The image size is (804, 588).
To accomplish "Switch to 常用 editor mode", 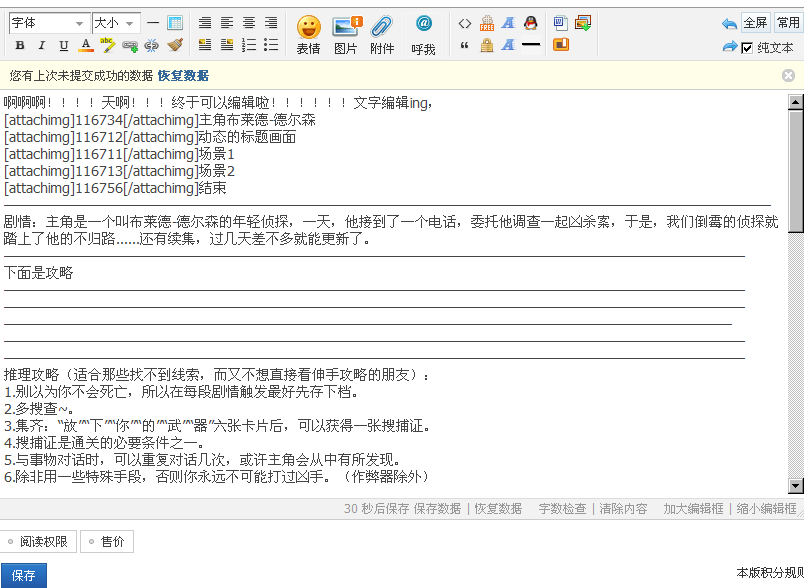I will [788, 23].
